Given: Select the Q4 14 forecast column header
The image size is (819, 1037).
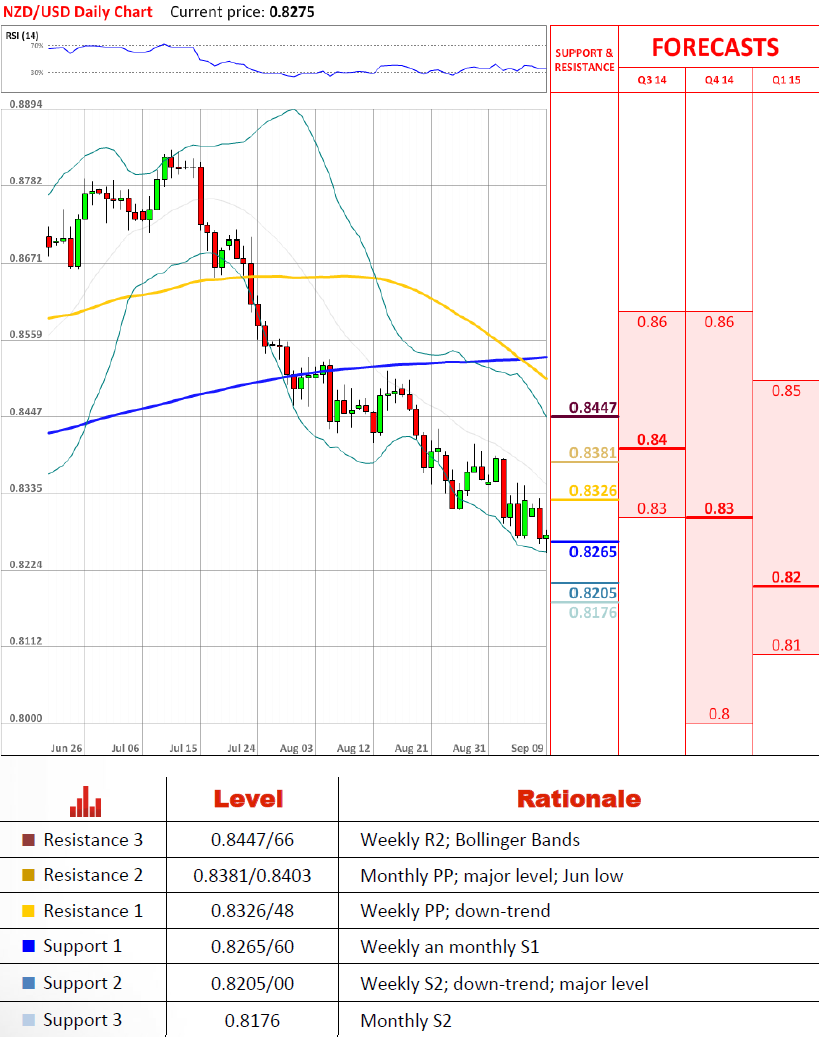Looking at the screenshot, I should [719, 80].
